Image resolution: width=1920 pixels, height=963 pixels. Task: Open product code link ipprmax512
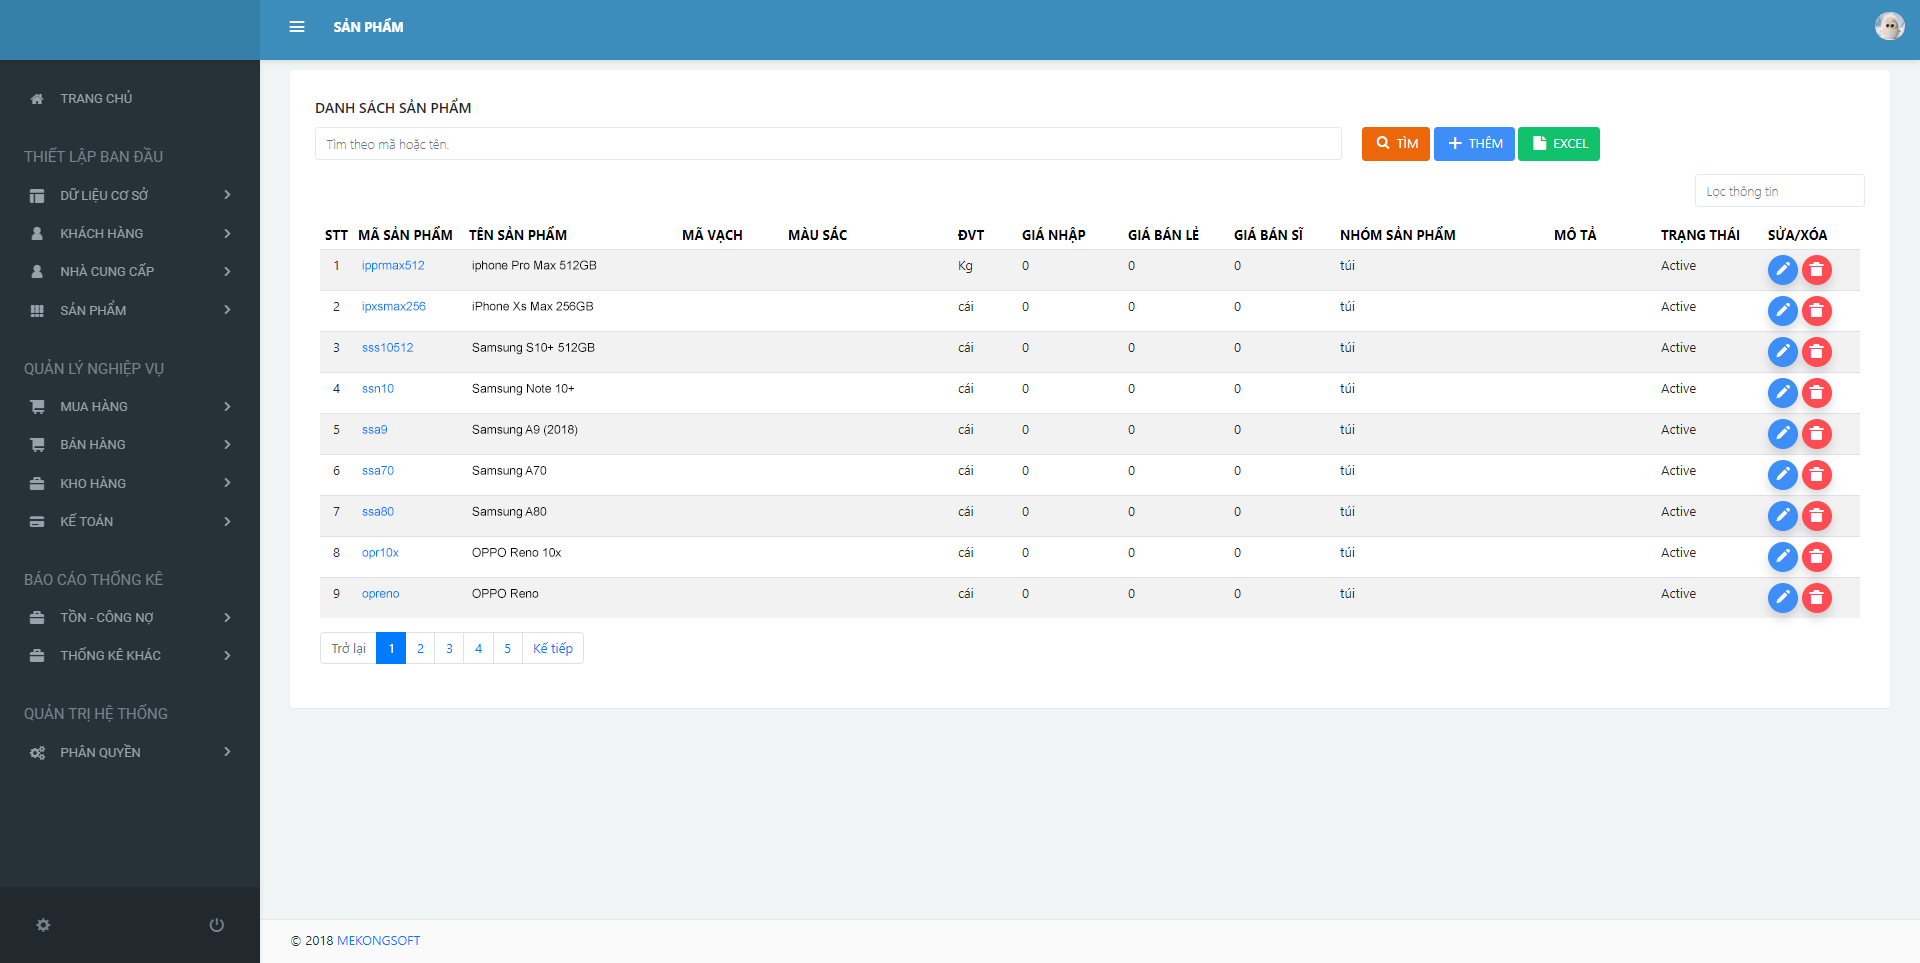[393, 266]
